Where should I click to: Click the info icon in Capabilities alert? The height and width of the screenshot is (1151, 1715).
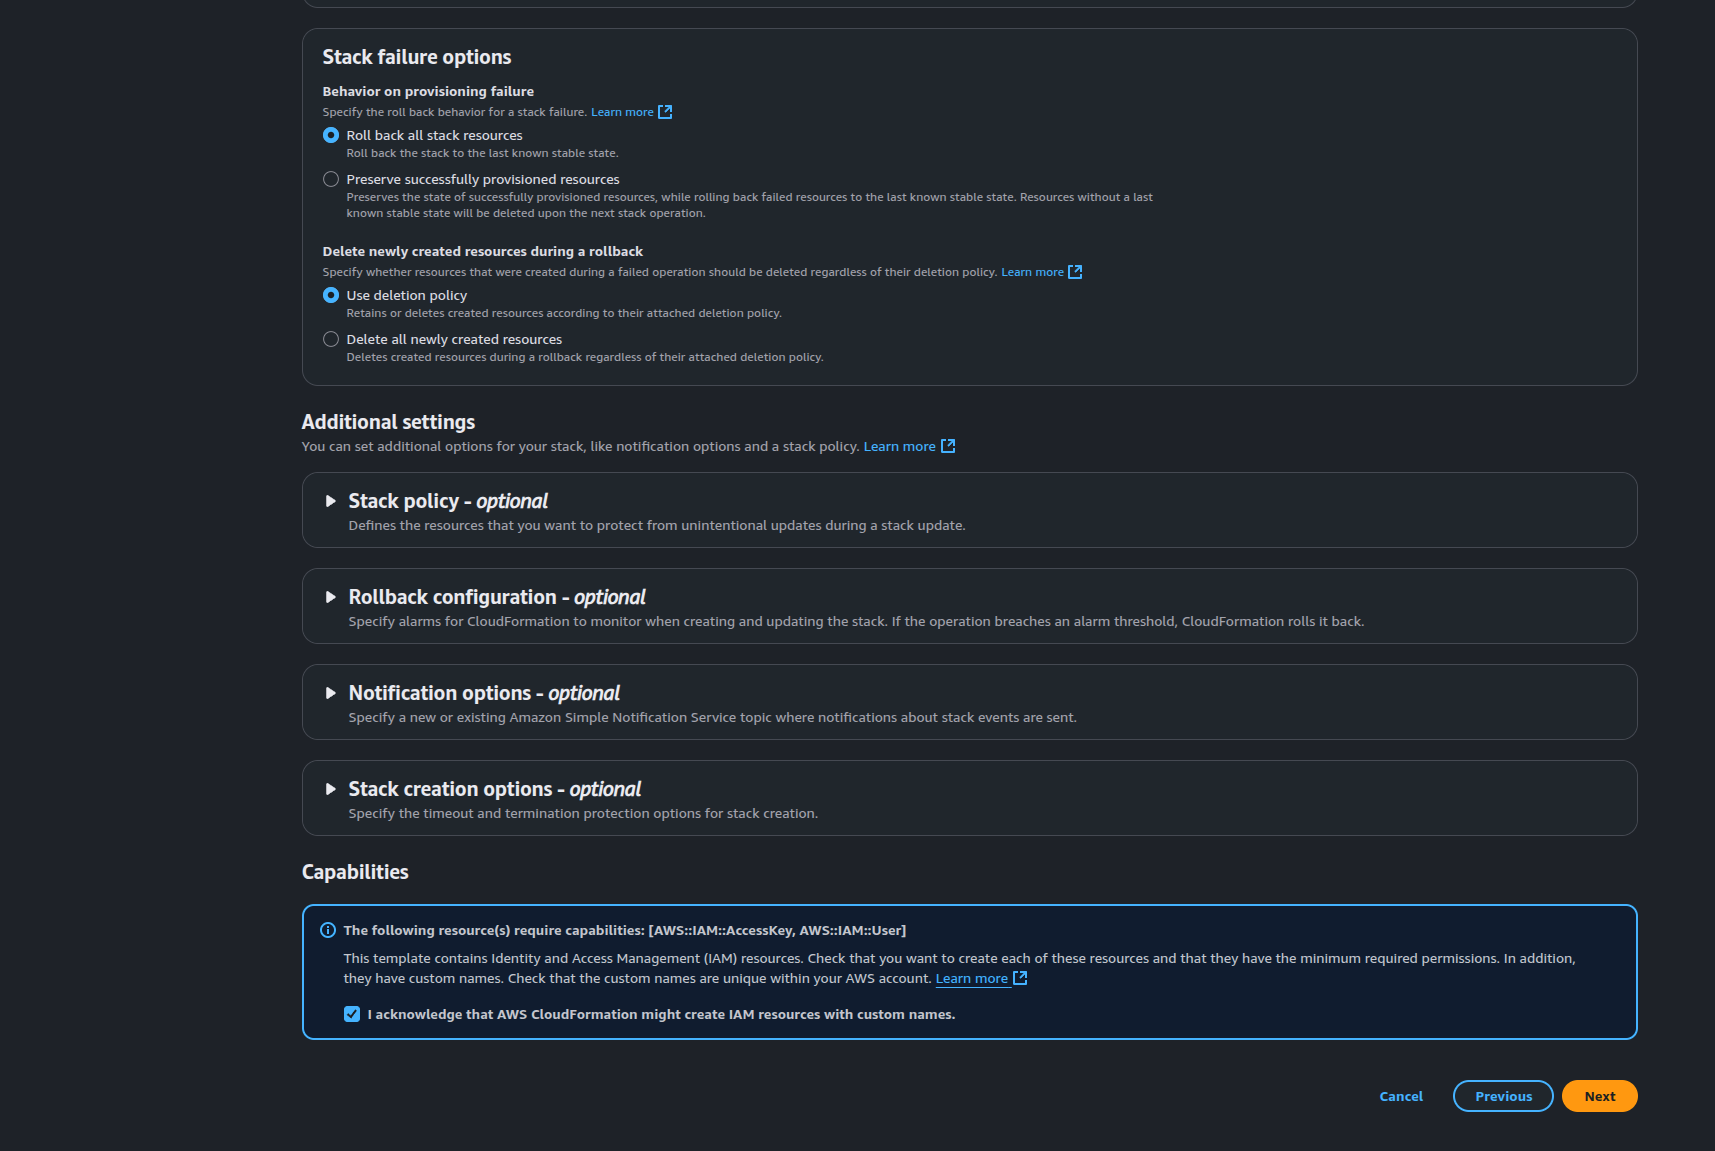(x=328, y=930)
